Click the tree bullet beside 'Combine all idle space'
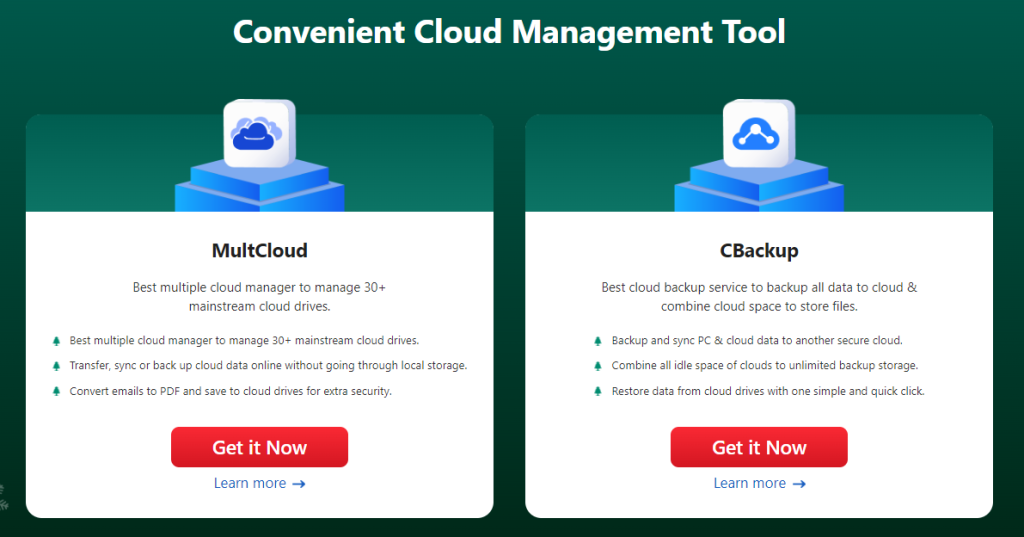The height and width of the screenshot is (537, 1024). [598, 366]
